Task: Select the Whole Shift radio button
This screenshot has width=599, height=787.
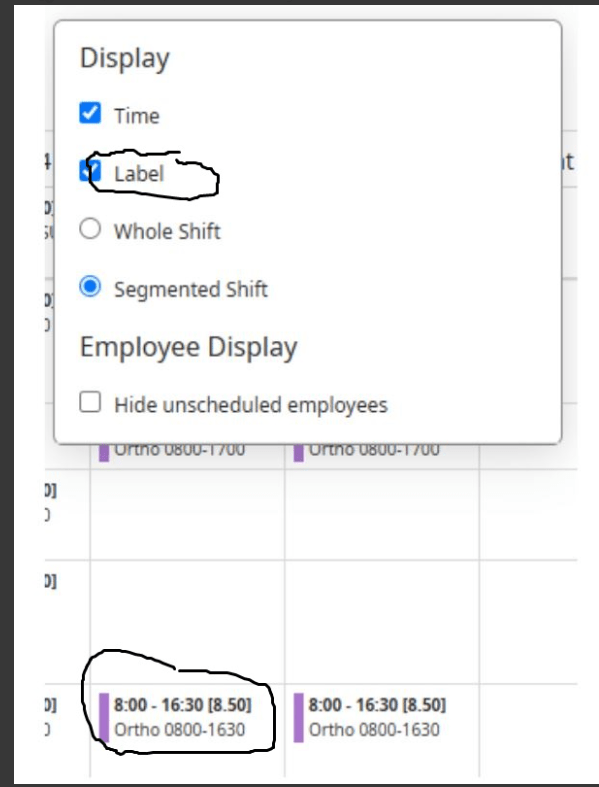Action: coord(90,229)
